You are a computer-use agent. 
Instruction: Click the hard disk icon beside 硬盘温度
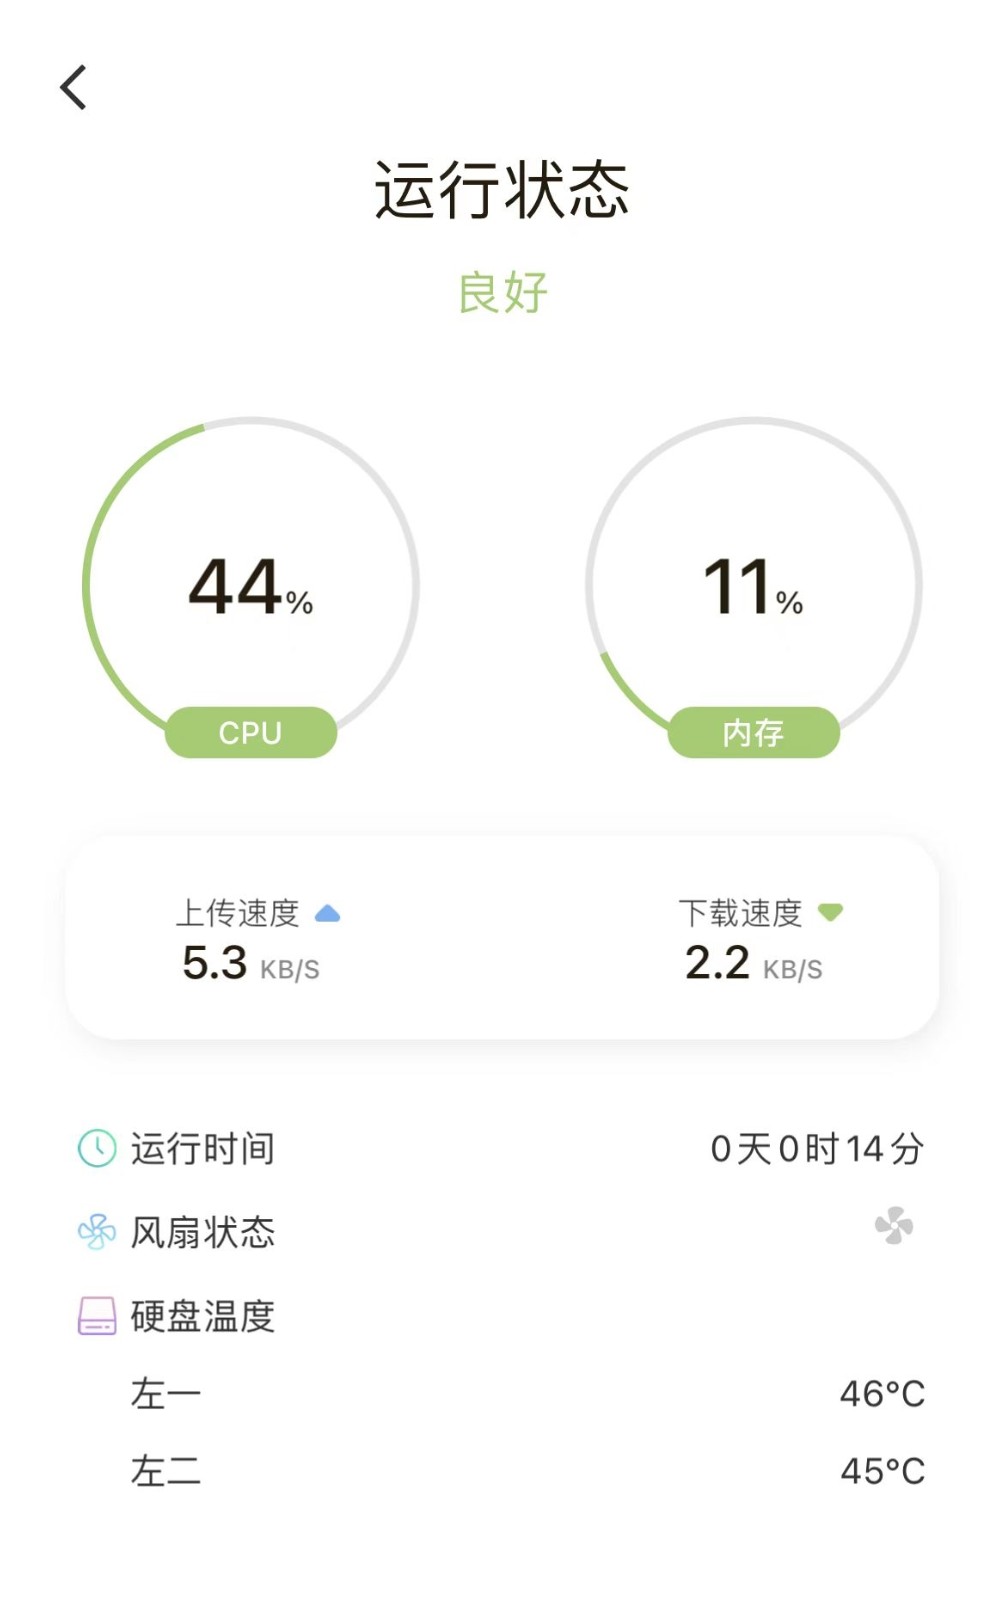[x=97, y=1316]
